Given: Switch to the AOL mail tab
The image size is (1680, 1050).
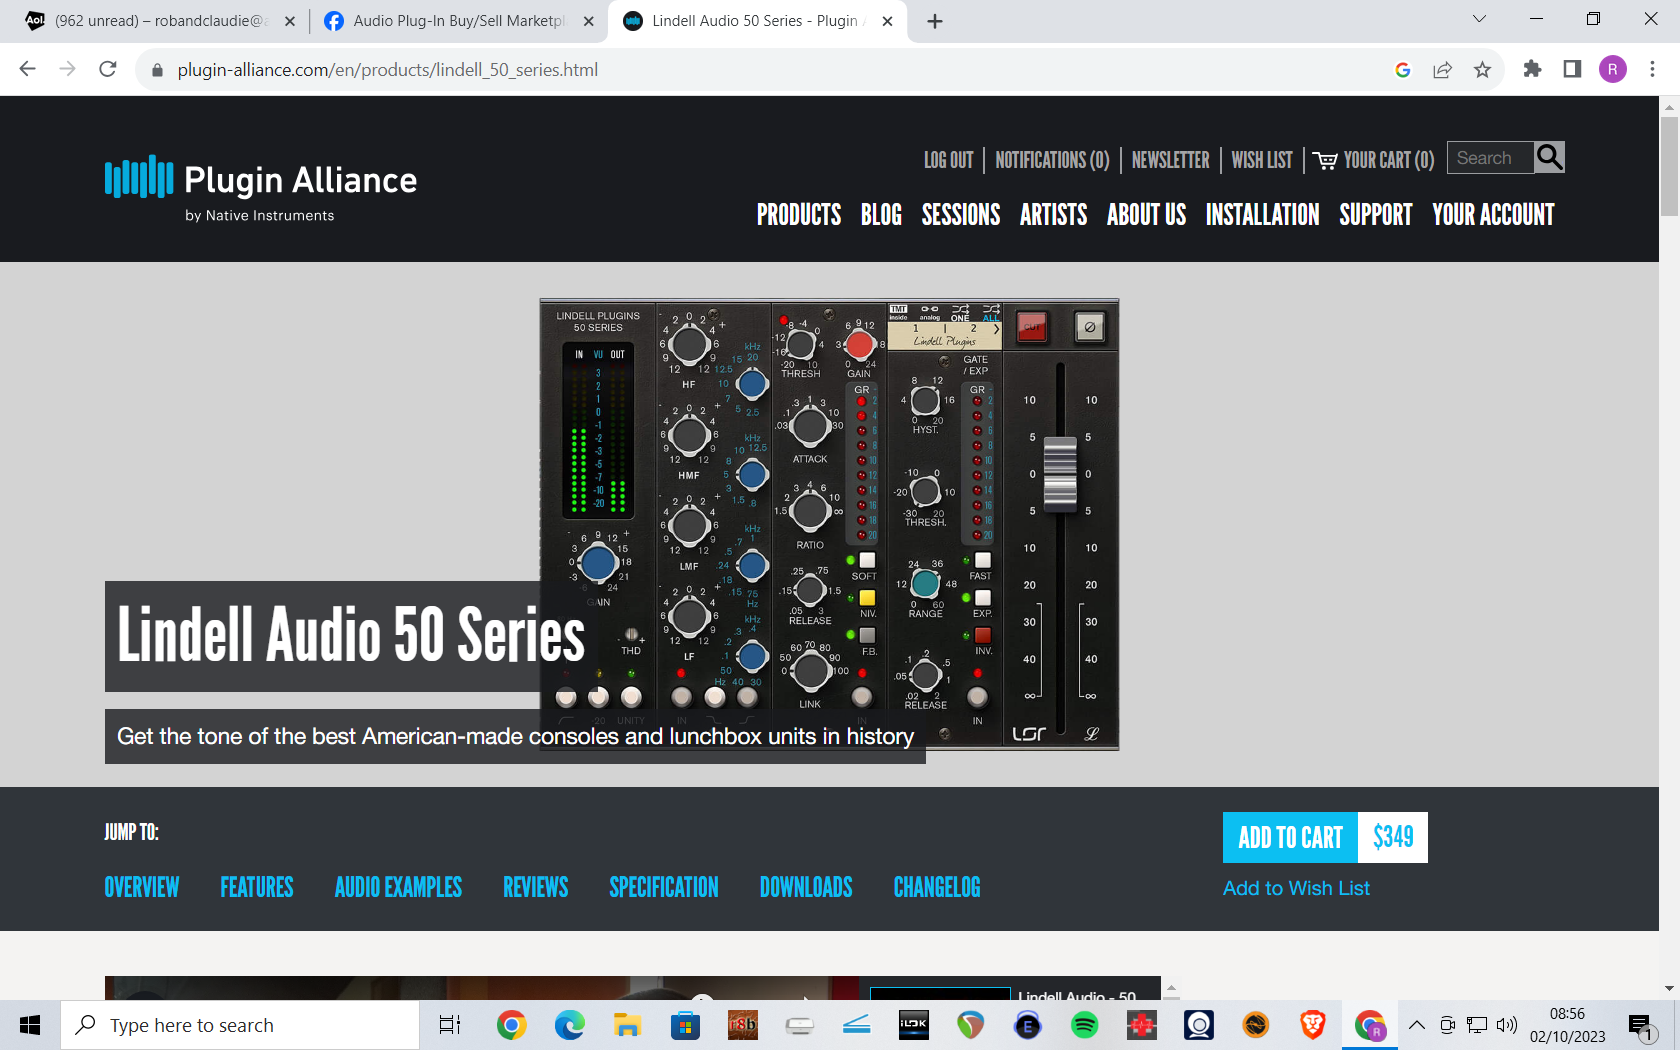Looking at the screenshot, I should [x=158, y=21].
